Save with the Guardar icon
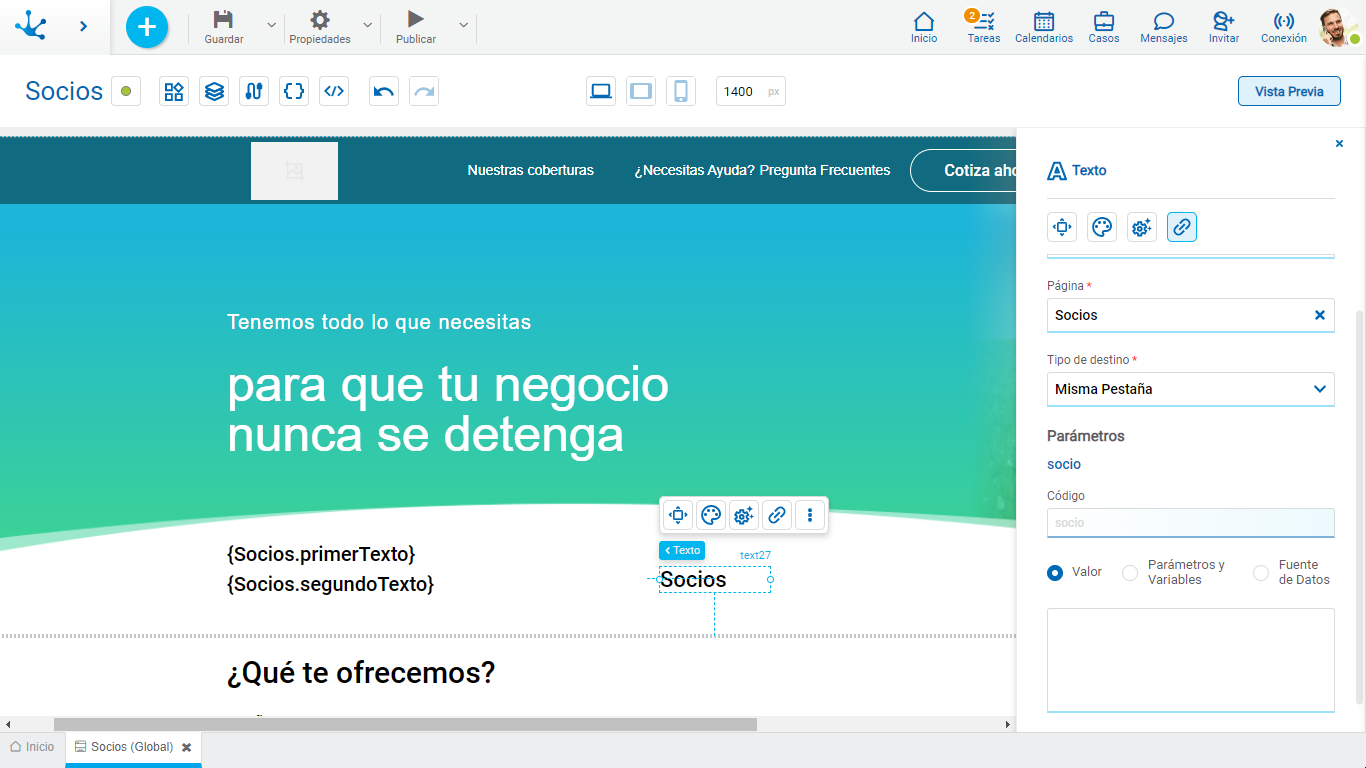1366x768 pixels. (224, 20)
